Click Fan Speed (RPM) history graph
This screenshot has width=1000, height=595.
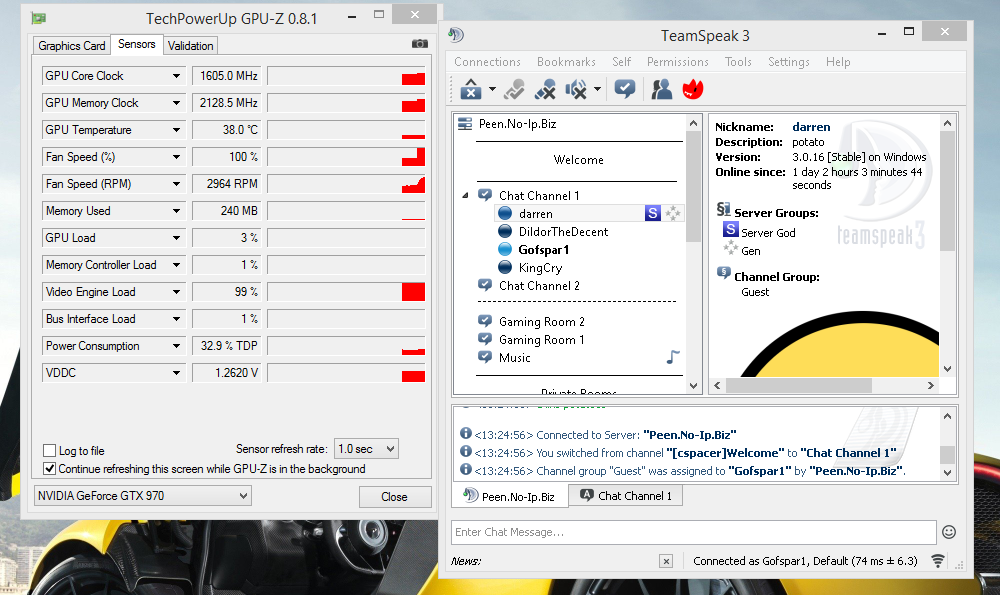[346, 184]
